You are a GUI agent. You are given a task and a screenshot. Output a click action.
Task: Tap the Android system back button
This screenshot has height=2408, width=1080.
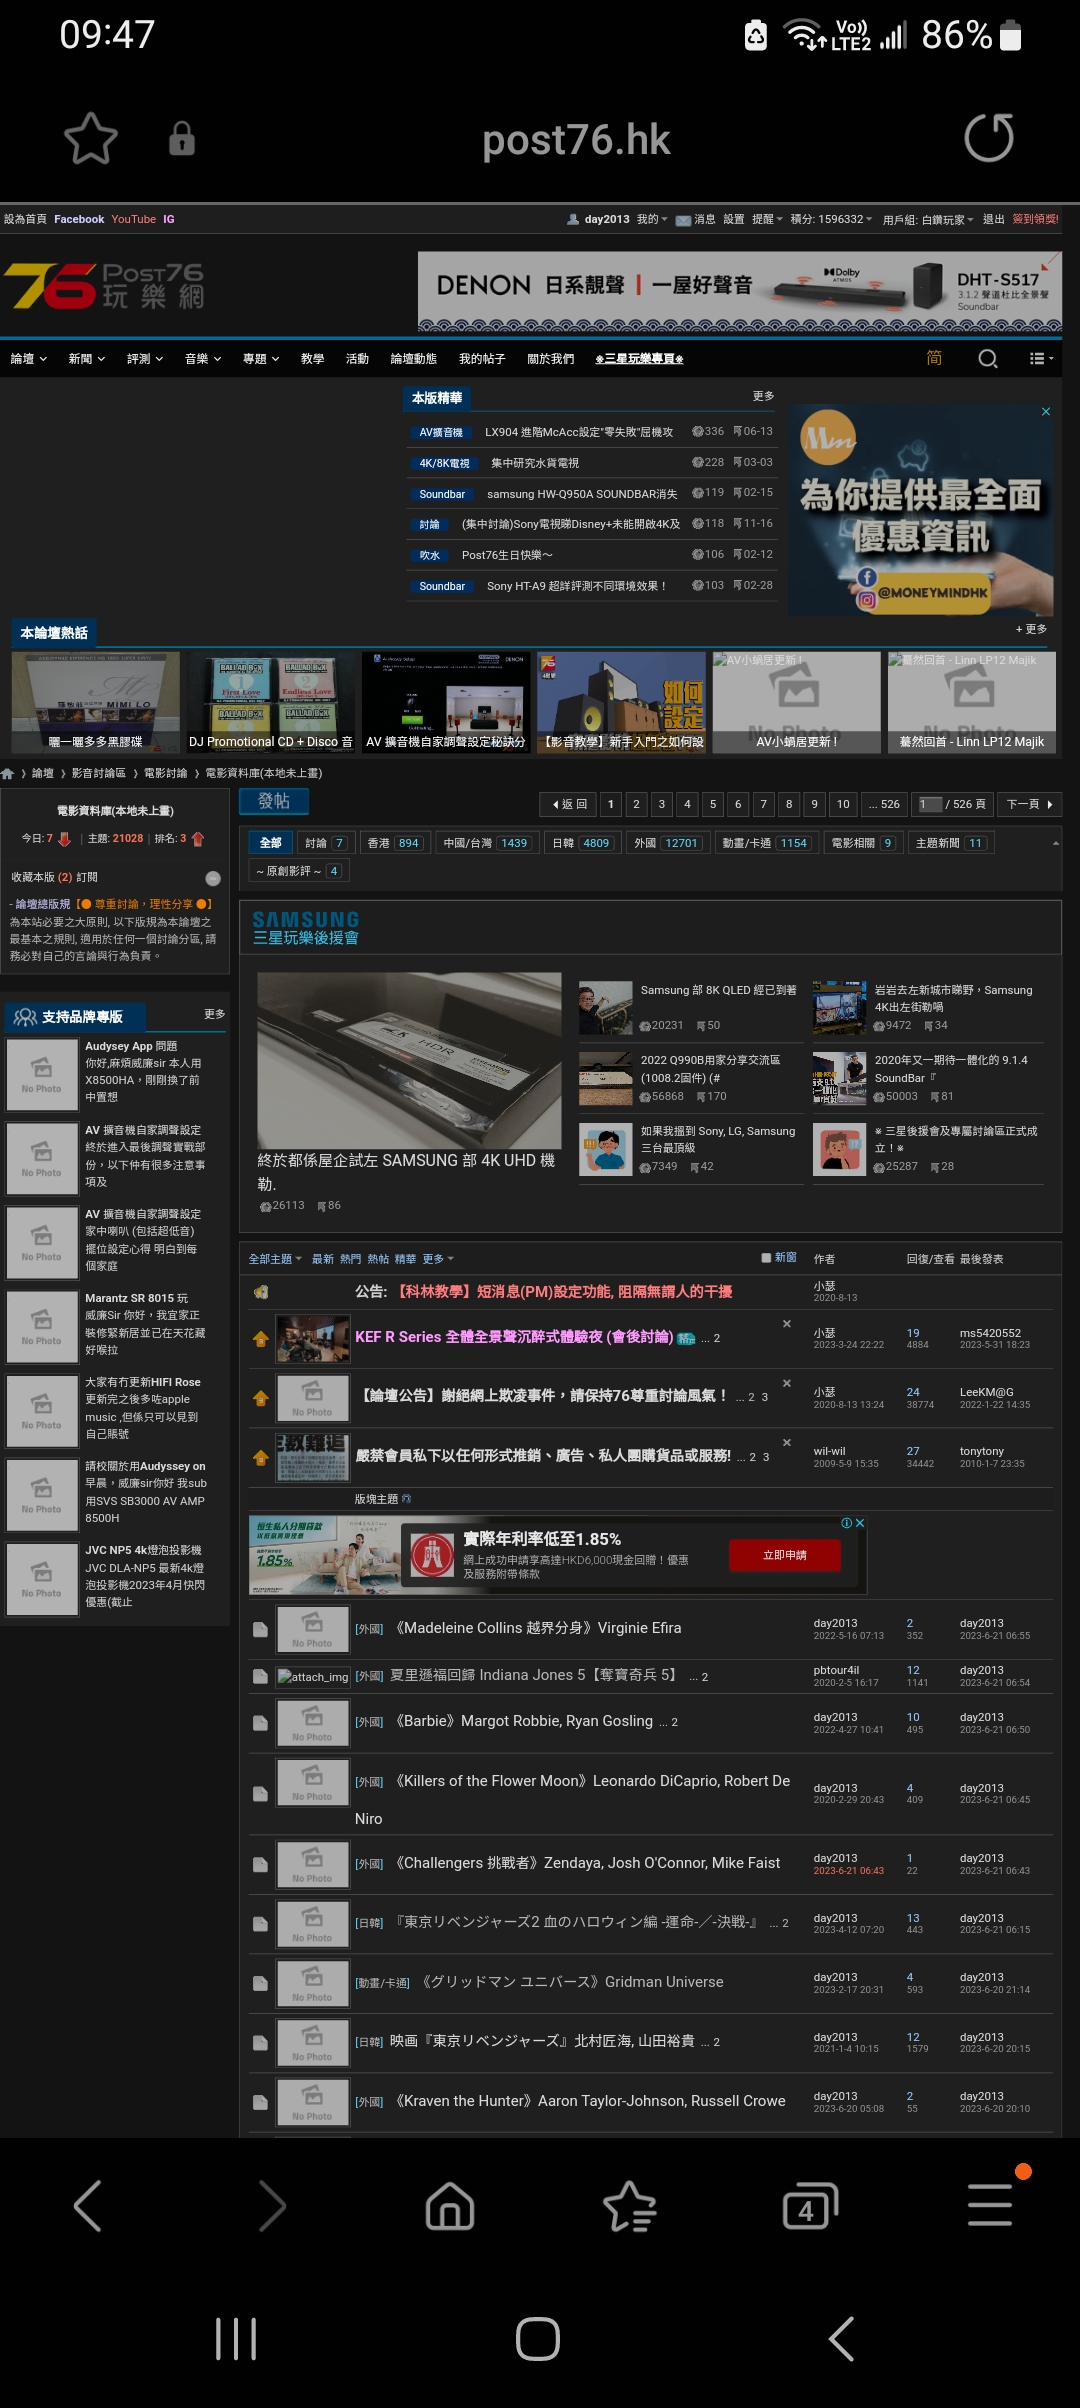coord(842,2339)
